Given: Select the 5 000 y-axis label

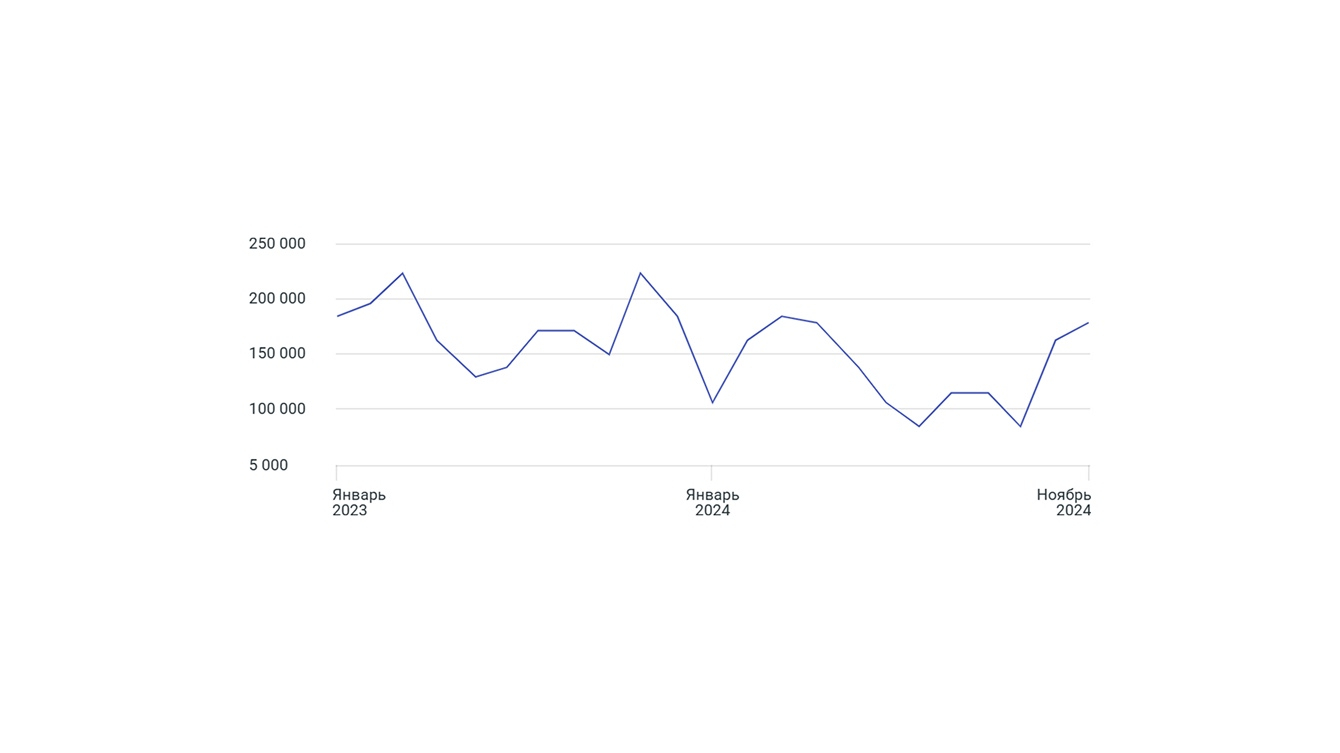Looking at the screenshot, I should 268,465.
